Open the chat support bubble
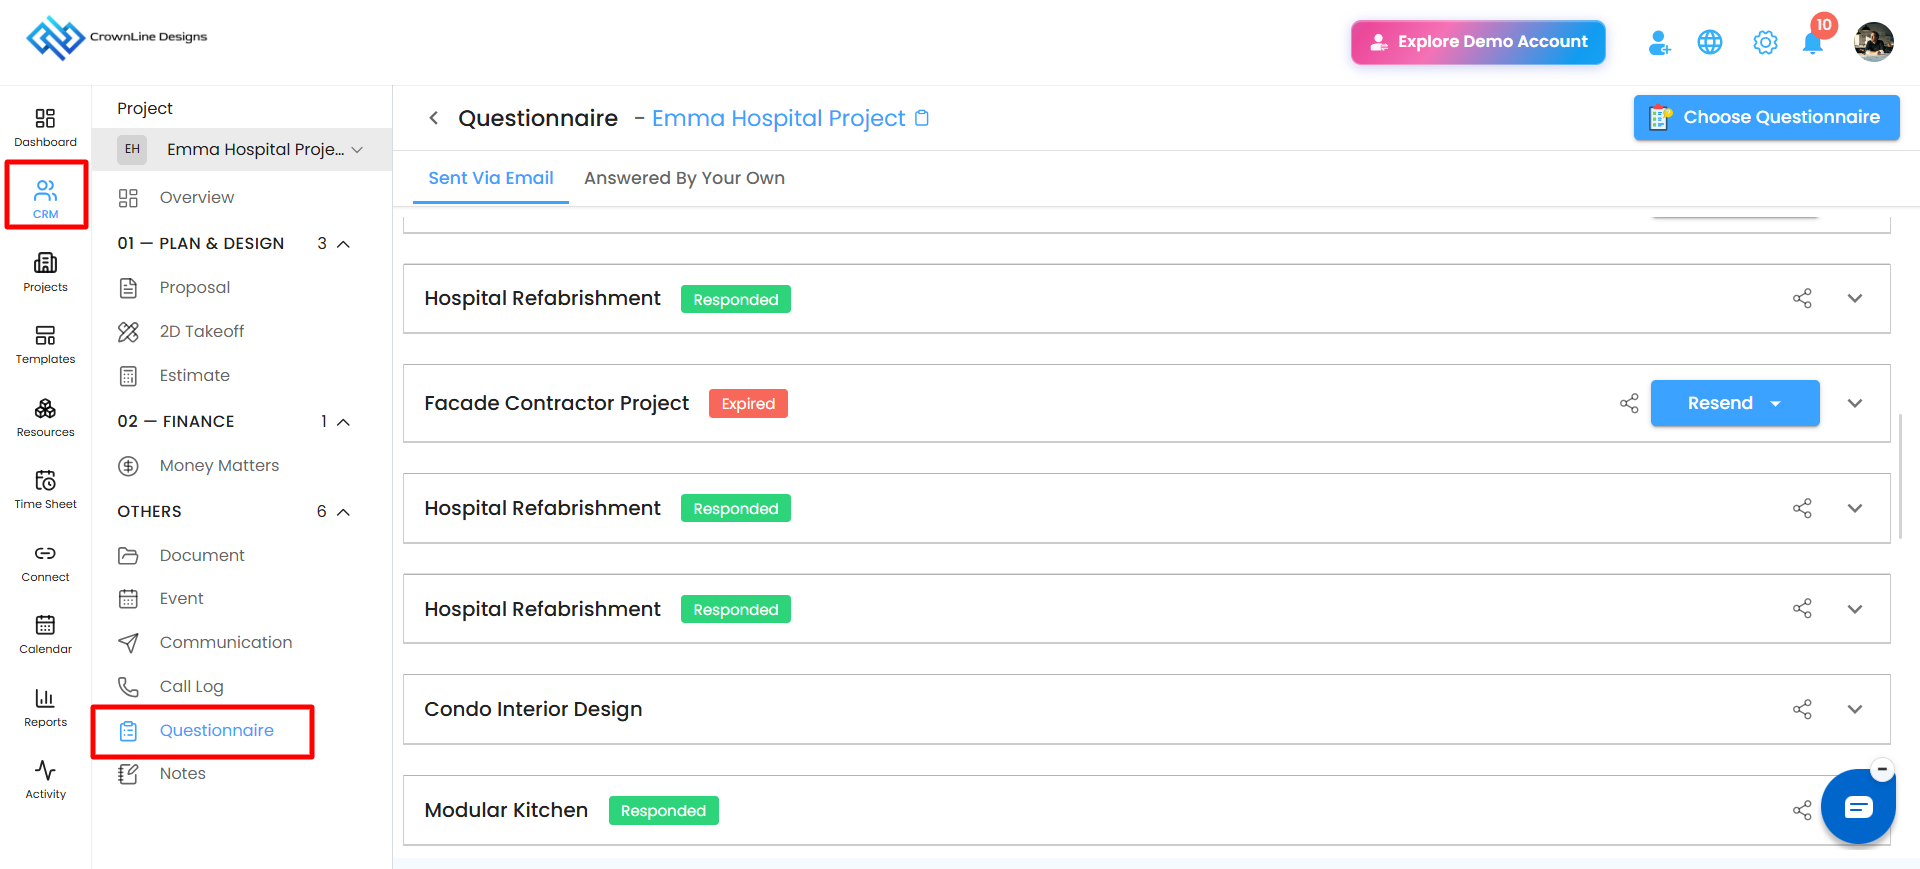Image resolution: width=1920 pixels, height=869 pixels. [x=1858, y=807]
